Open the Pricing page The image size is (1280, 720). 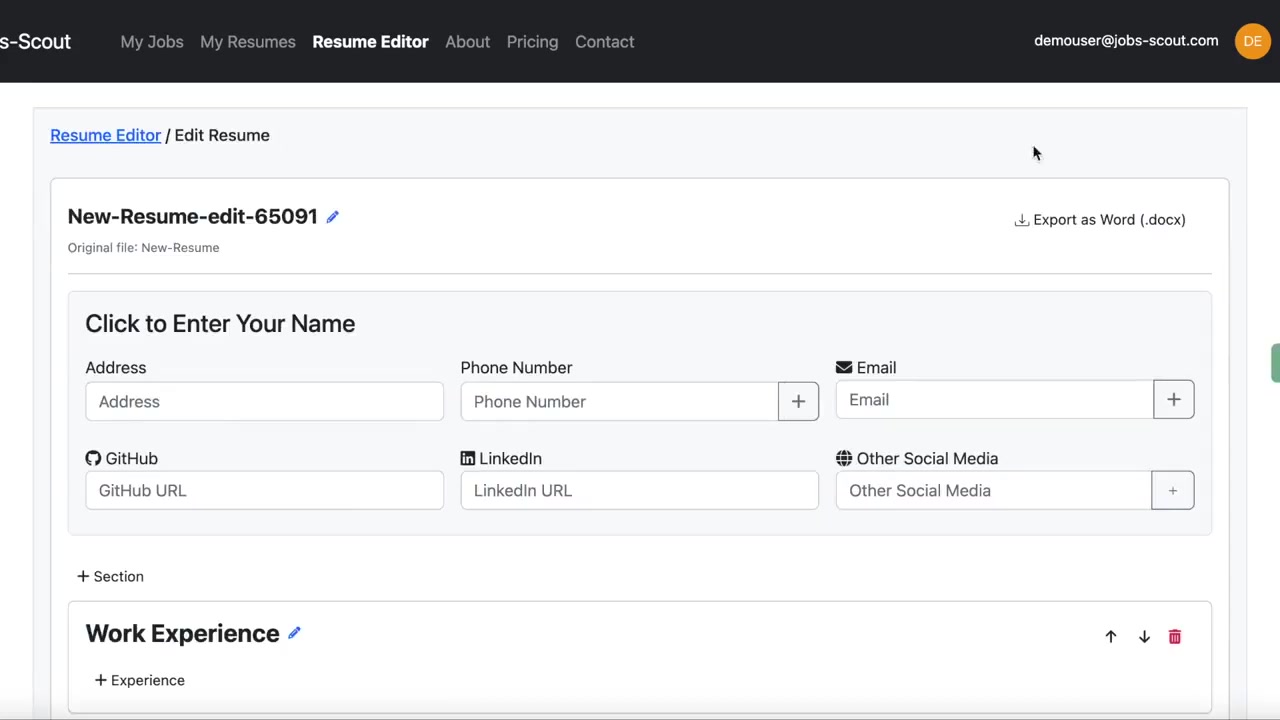(532, 42)
